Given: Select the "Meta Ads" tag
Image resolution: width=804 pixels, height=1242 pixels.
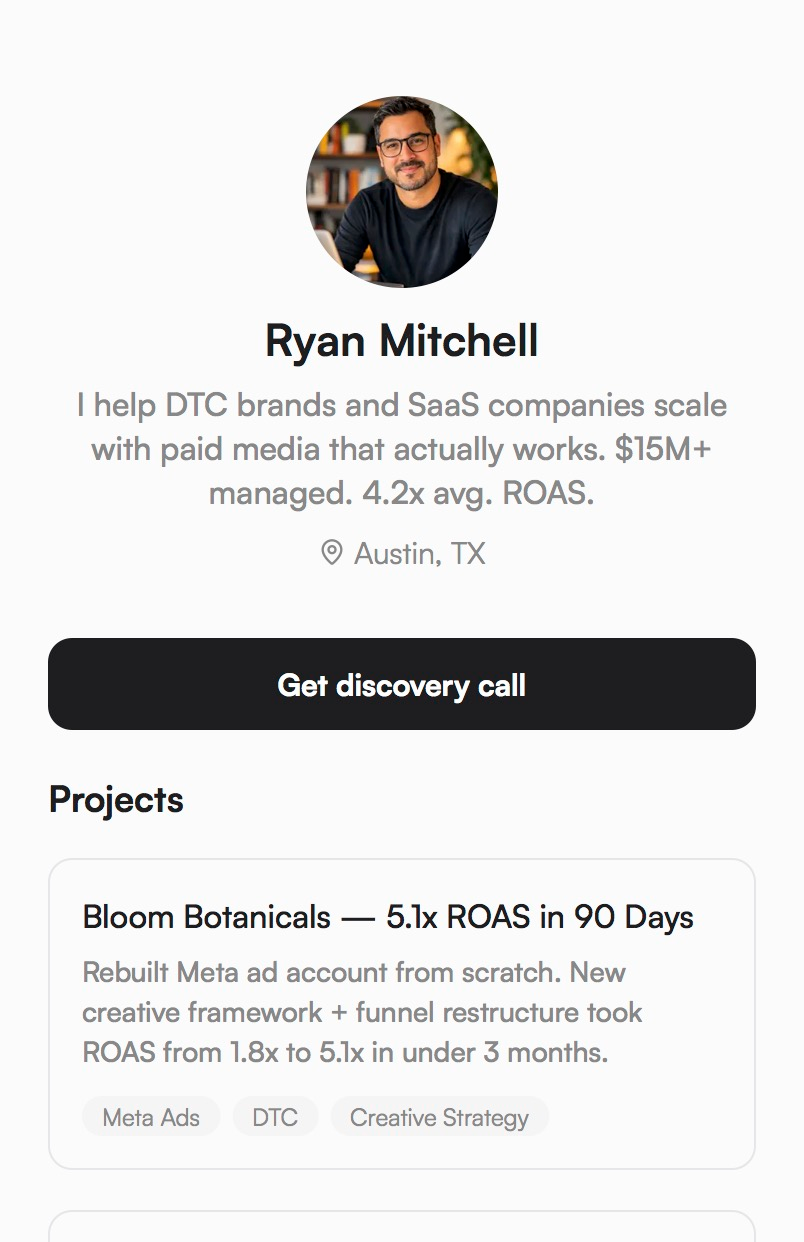Looking at the screenshot, I should click(x=151, y=1117).
